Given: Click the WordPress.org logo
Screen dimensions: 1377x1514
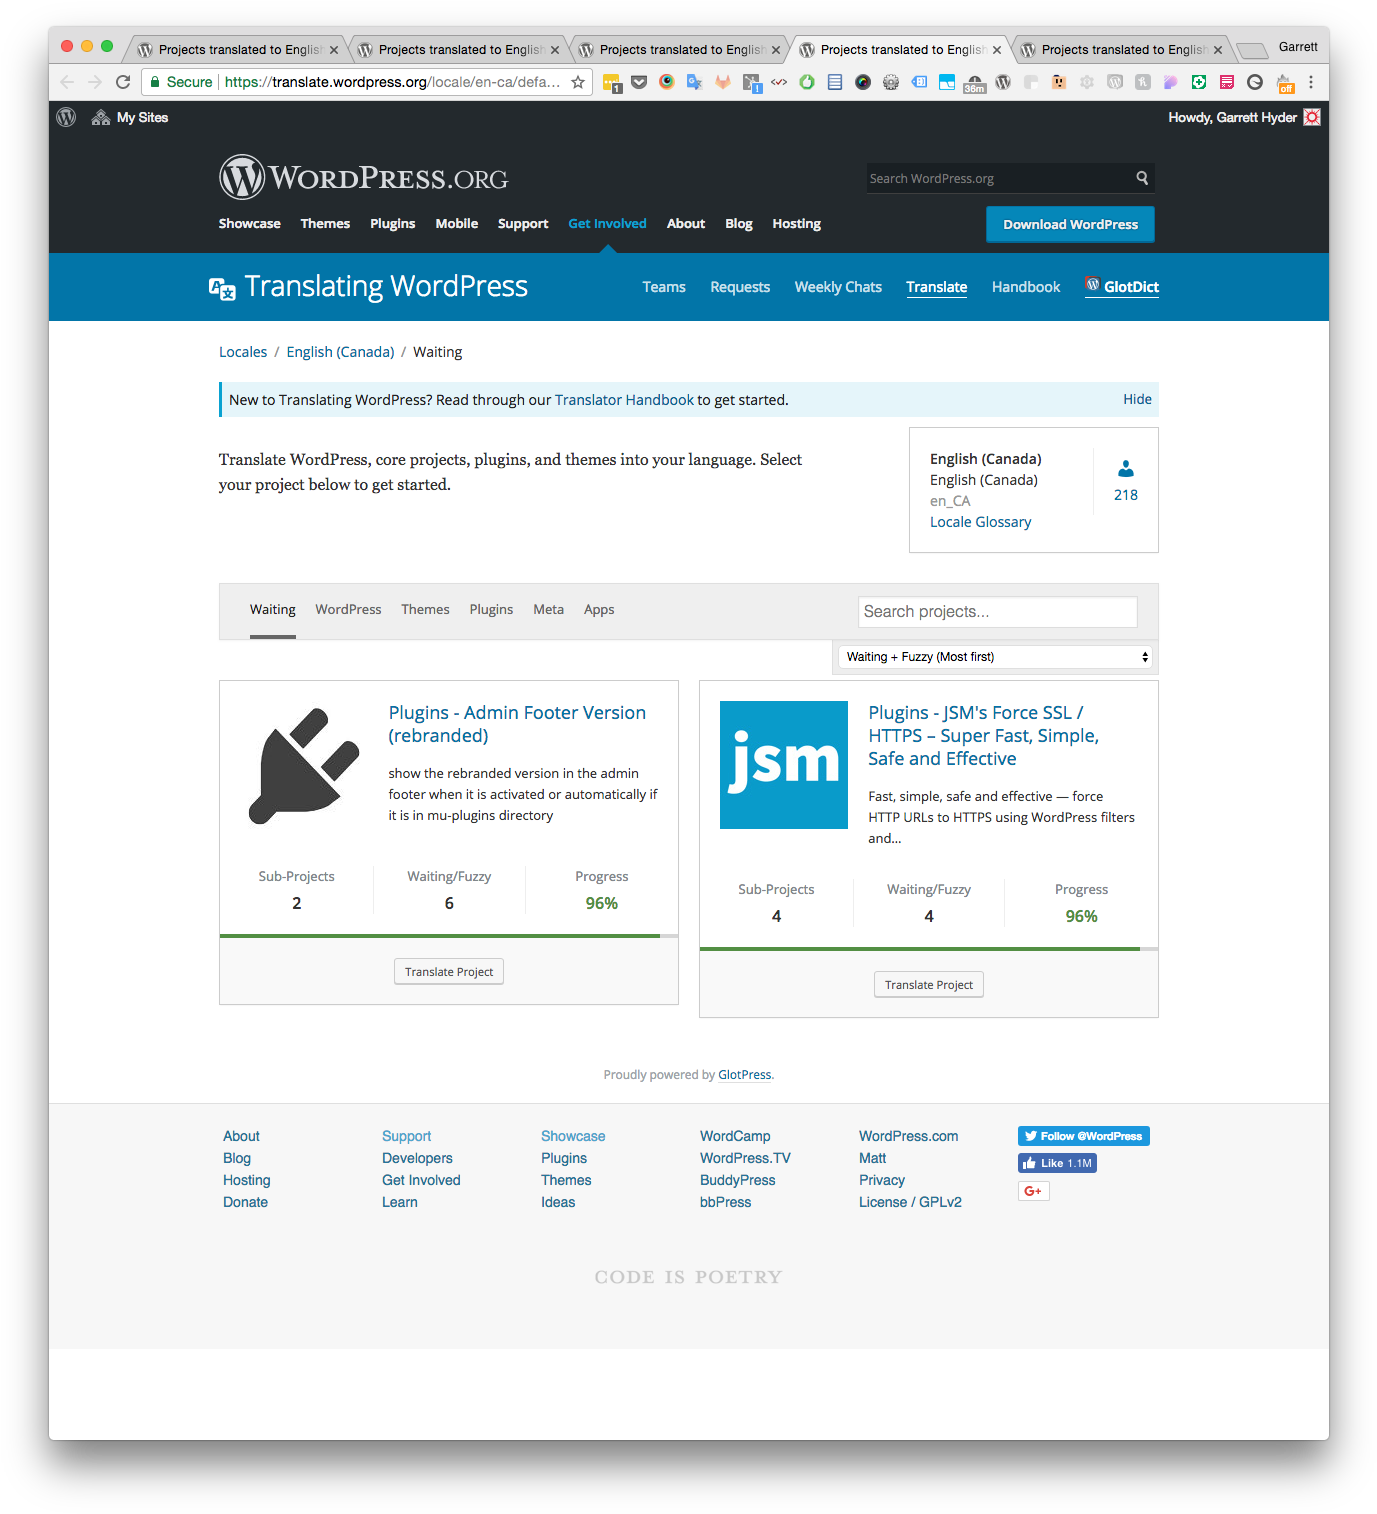Looking at the screenshot, I should [x=363, y=177].
